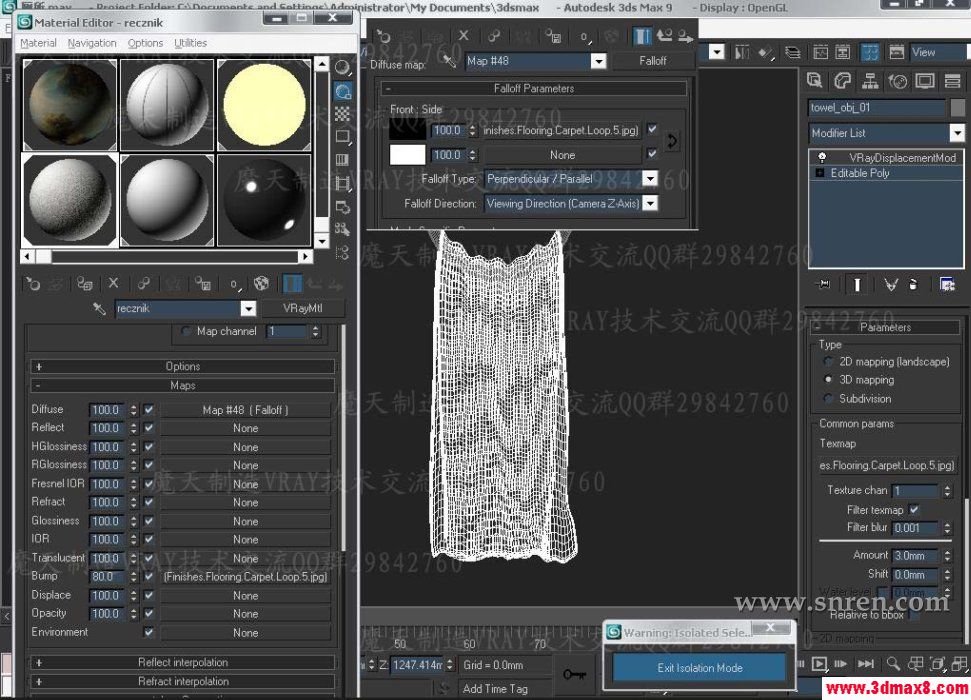
Task: Uncheck the Filter texmap checkbox
Action: coord(916,509)
